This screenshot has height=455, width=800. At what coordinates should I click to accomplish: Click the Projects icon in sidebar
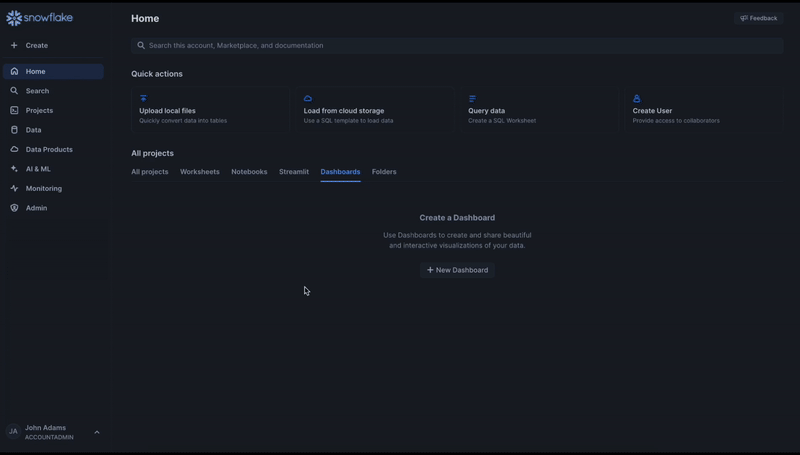pyautogui.click(x=14, y=110)
